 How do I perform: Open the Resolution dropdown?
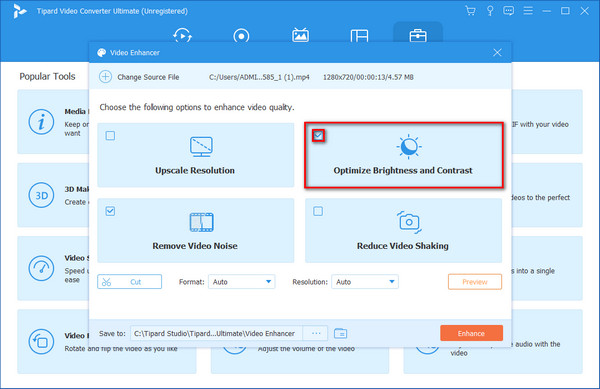point(365,282)
